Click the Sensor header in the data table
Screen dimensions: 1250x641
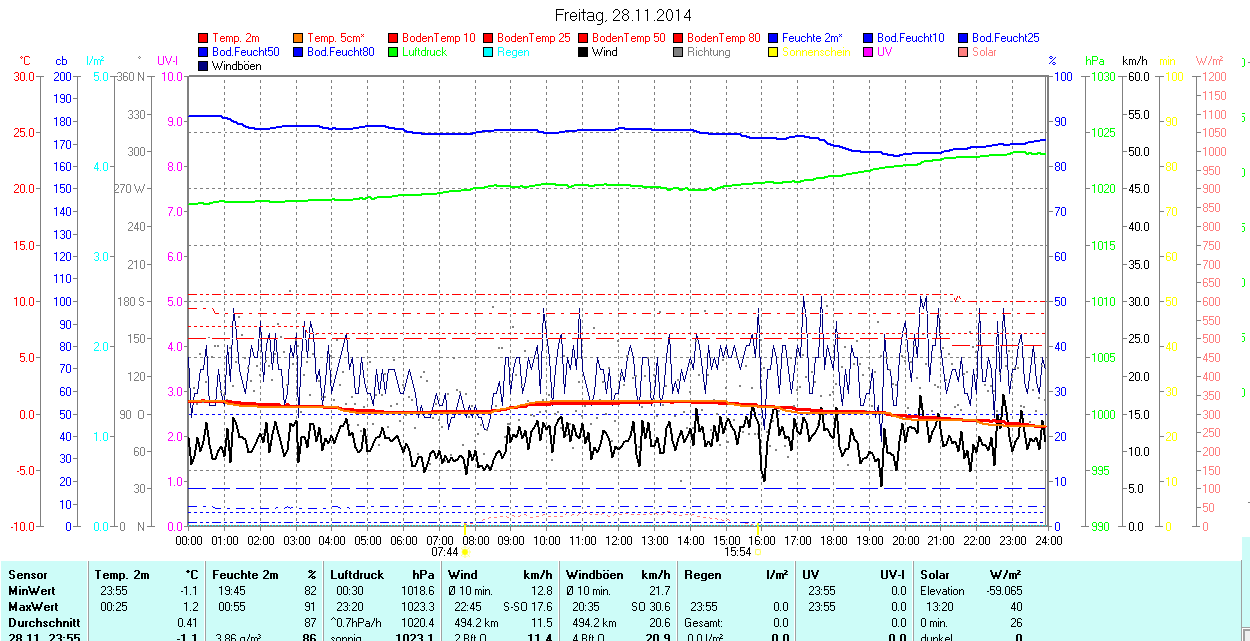pos(27,575)
